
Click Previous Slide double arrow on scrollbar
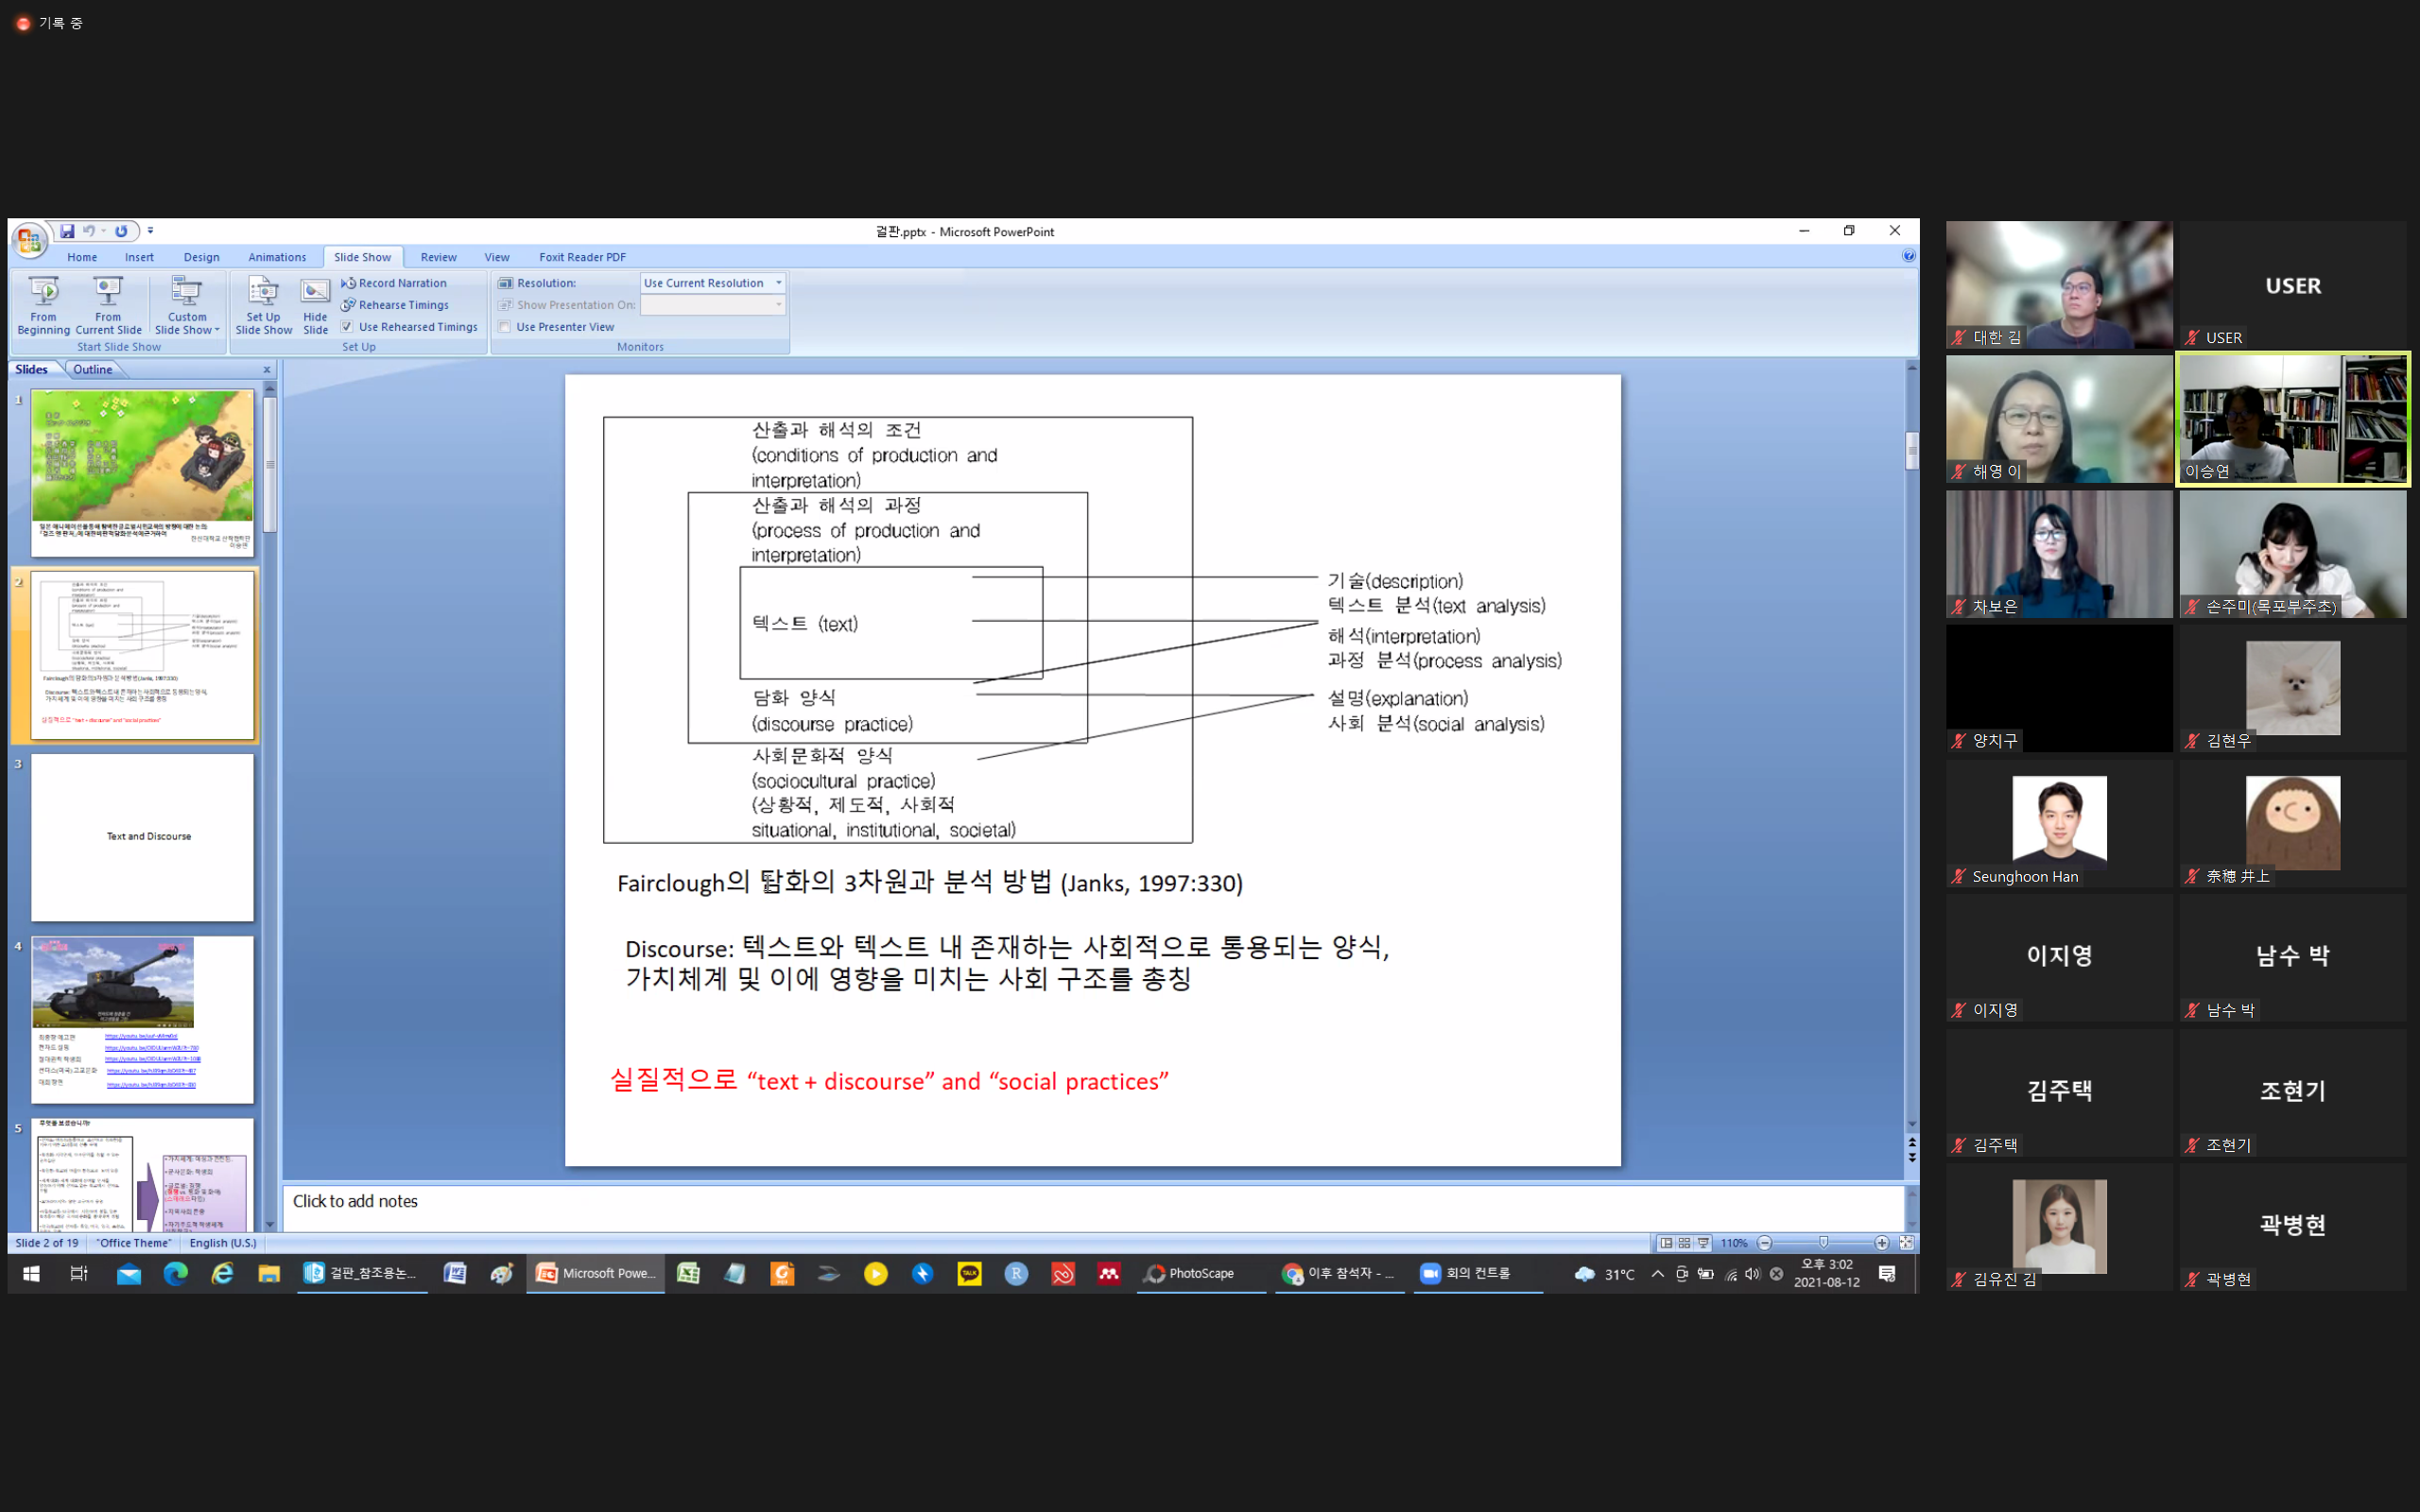pyautogui.click(x=1912, y=1142)
